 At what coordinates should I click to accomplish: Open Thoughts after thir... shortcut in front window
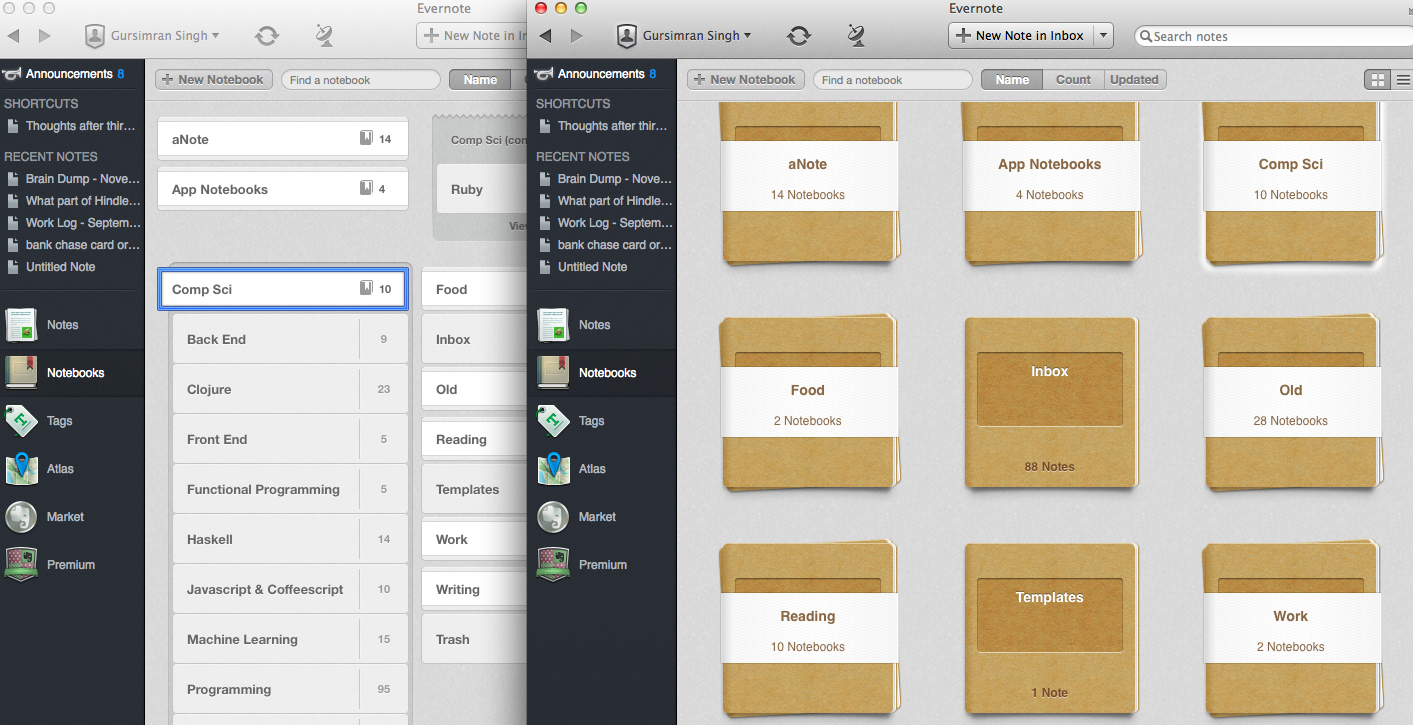pyautogui.click(x=604, y=126)
